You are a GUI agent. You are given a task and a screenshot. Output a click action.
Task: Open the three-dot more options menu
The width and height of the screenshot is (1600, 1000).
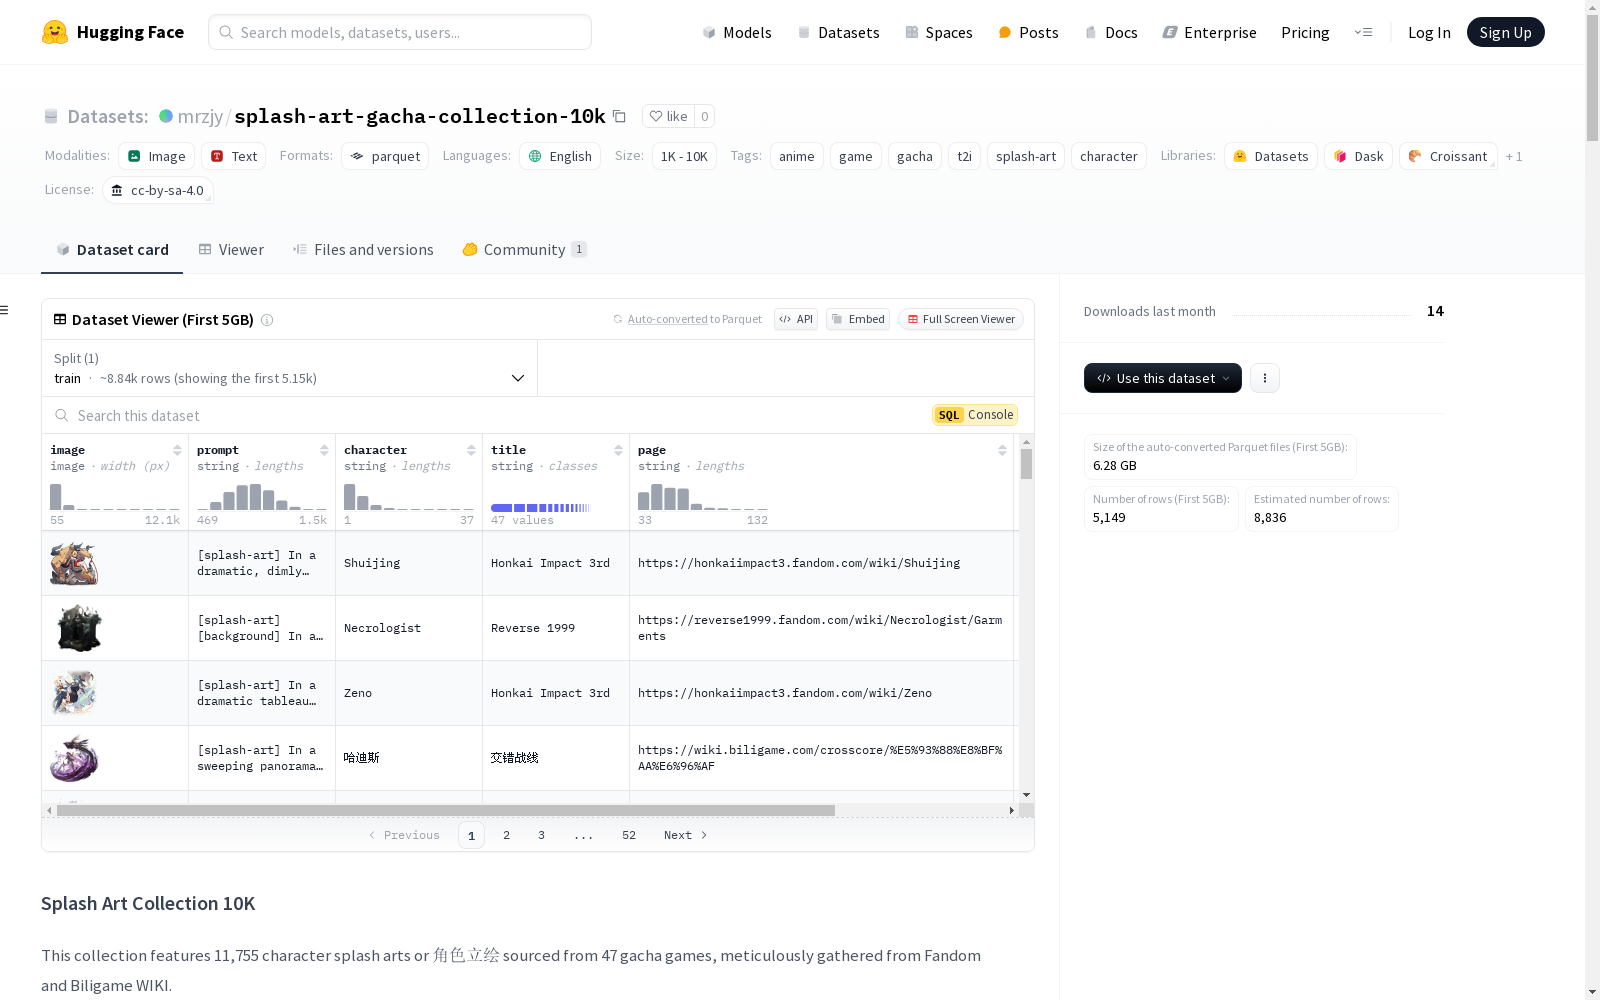1264,378
